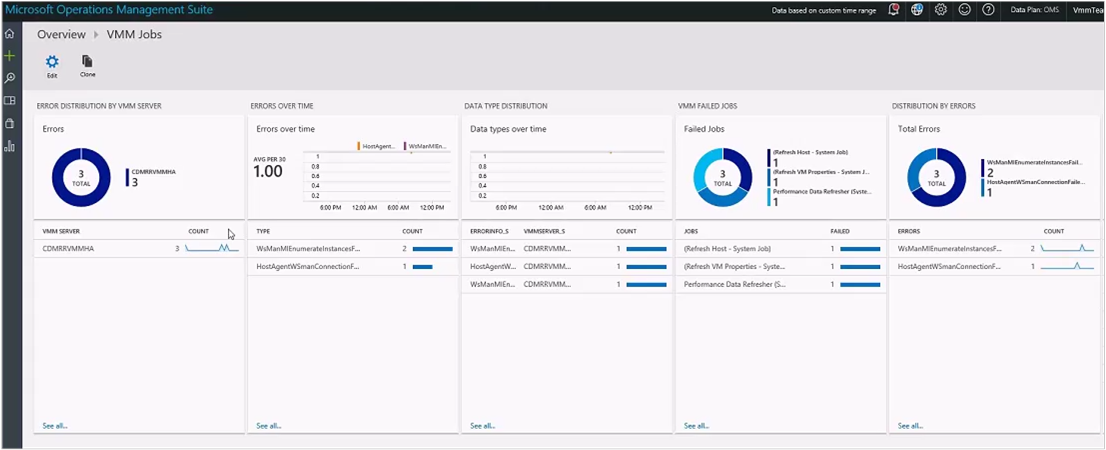Select '(Refresh VM Properties - Syste...' row in Jobs list

click(x=781, y=267)
